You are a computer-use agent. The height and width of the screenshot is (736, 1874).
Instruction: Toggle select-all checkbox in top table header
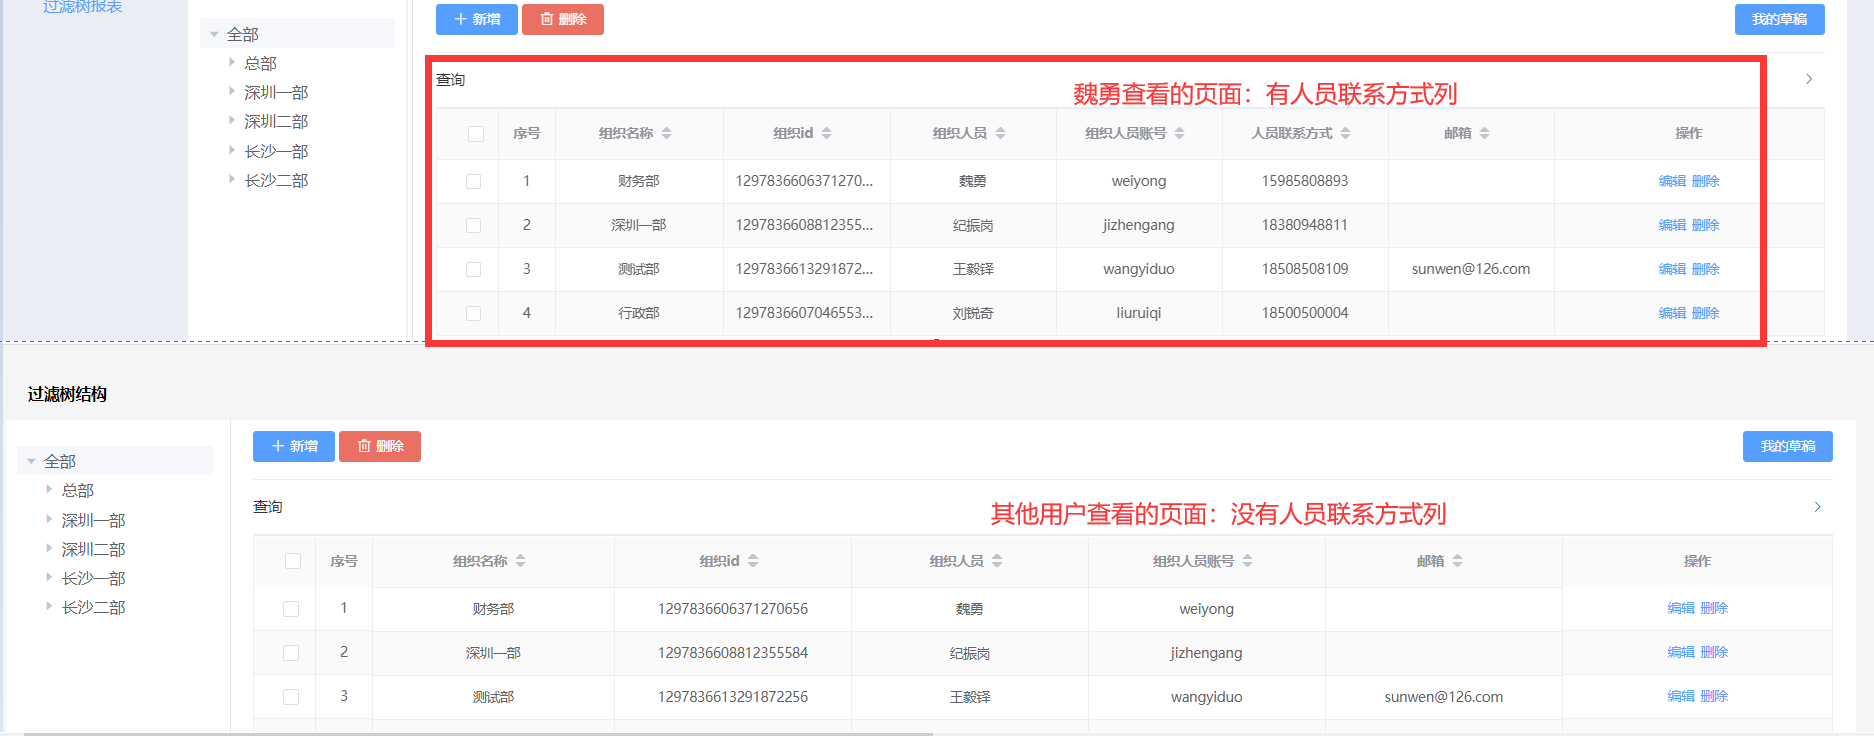tap(476, 134)
